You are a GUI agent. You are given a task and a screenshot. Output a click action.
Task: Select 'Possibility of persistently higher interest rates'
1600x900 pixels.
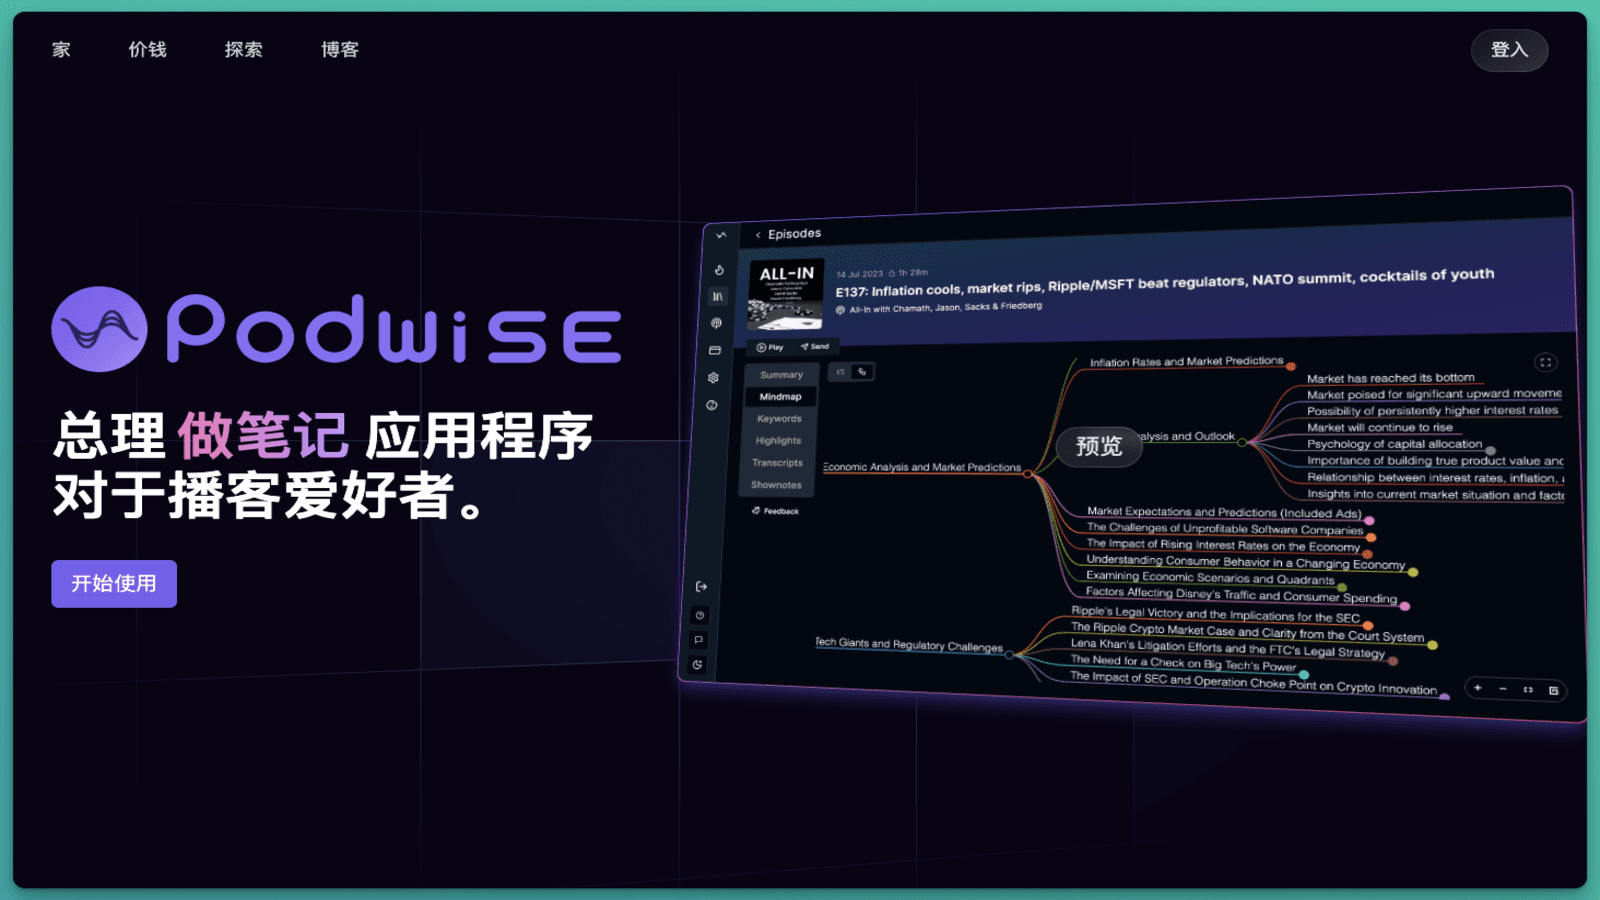(1432, 410)
